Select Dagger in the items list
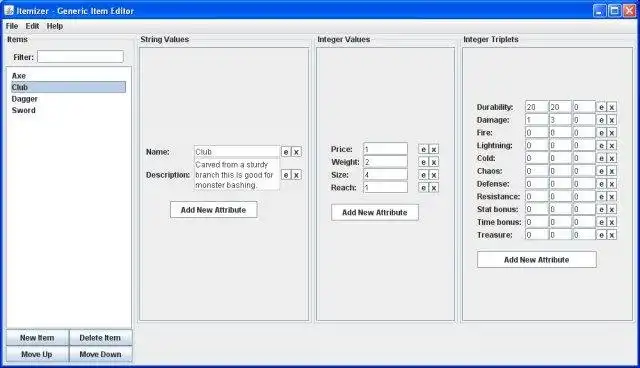 pos(68,99)
